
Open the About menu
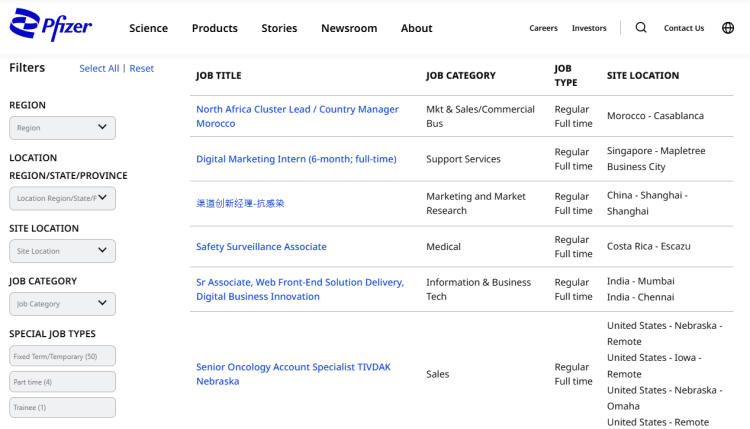pyautogui.click(x=416, y=28)
